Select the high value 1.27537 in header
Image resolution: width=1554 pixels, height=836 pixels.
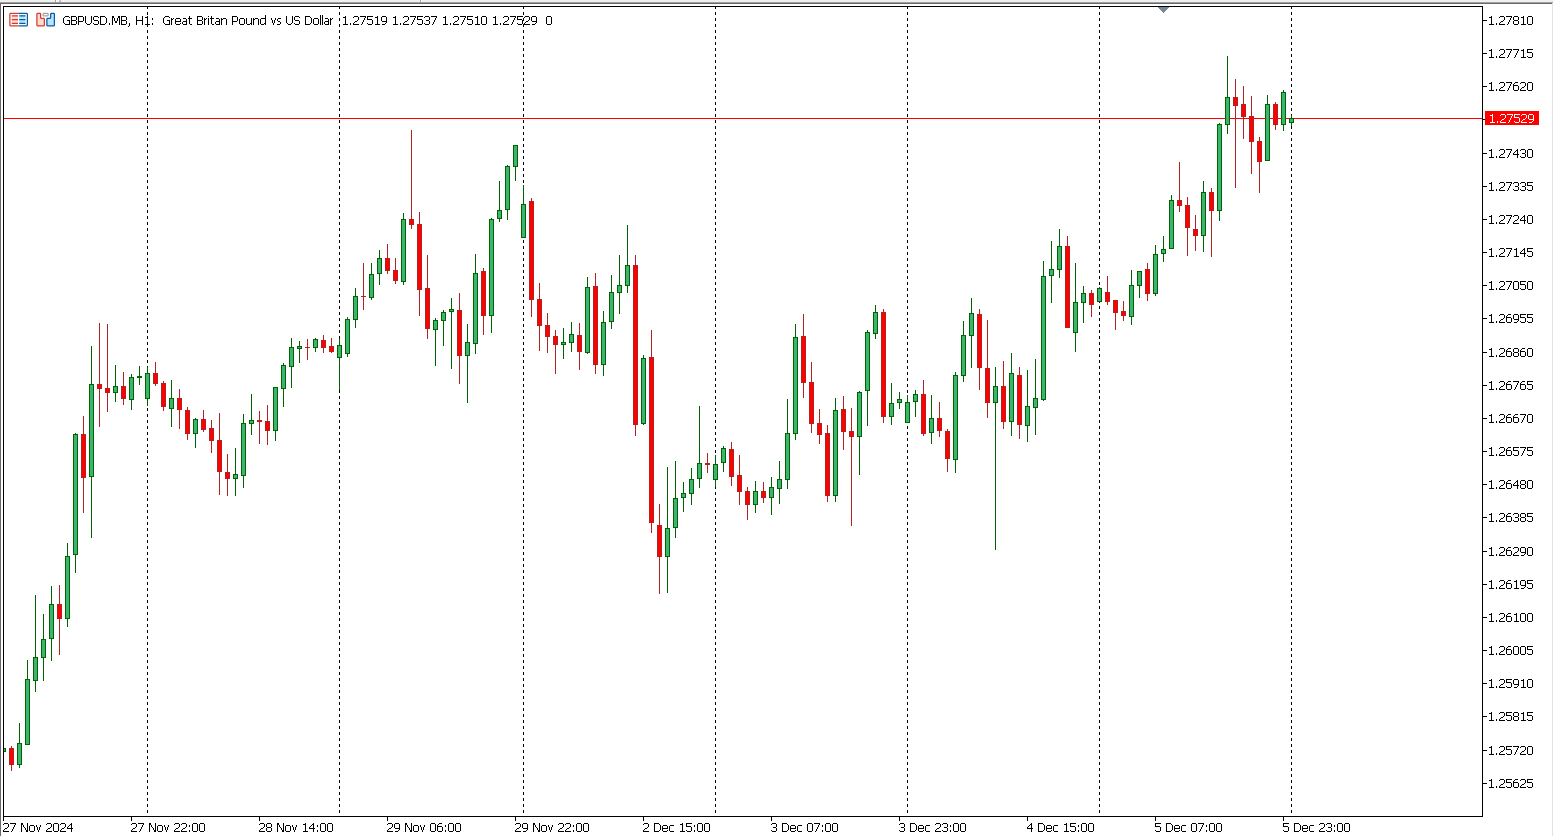click(414, 20)
